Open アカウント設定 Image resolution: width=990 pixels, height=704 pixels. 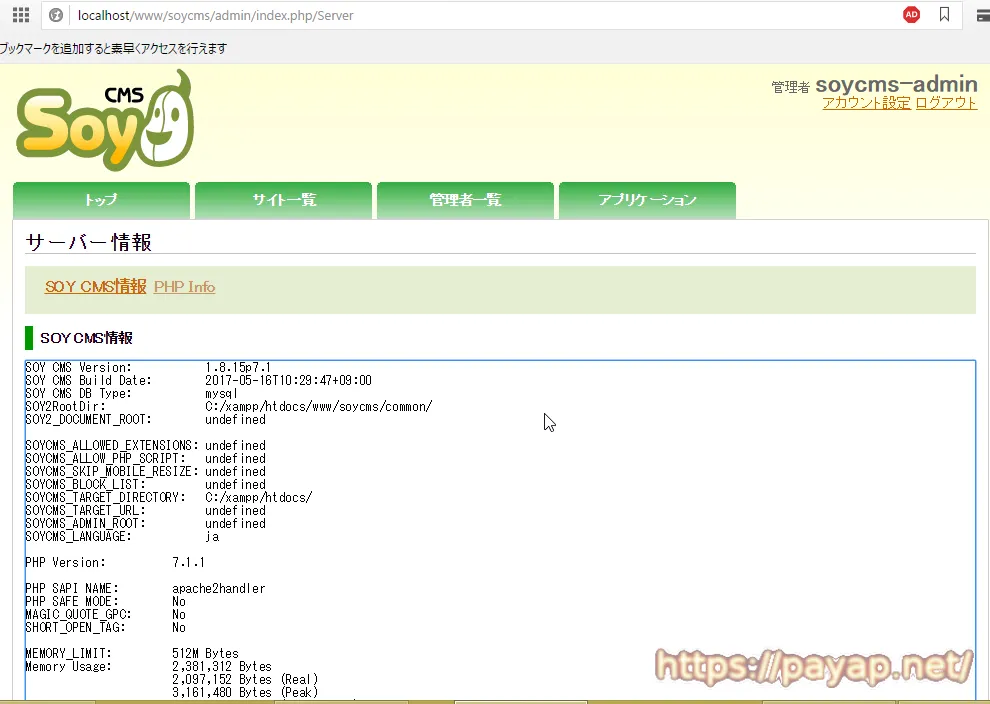865,102
